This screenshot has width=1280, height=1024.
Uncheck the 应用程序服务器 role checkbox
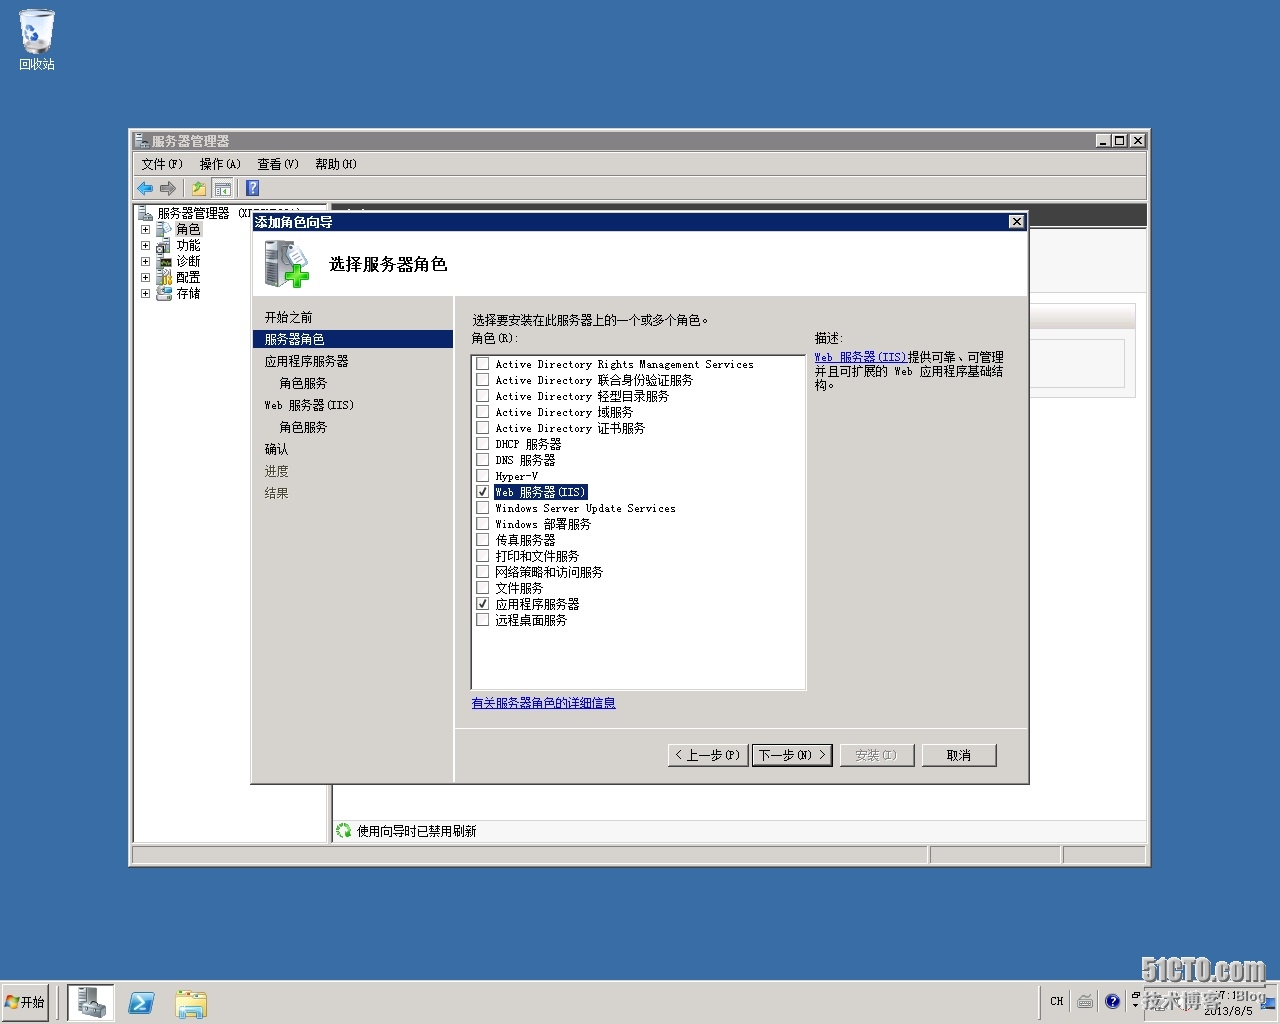pos(483,604)
